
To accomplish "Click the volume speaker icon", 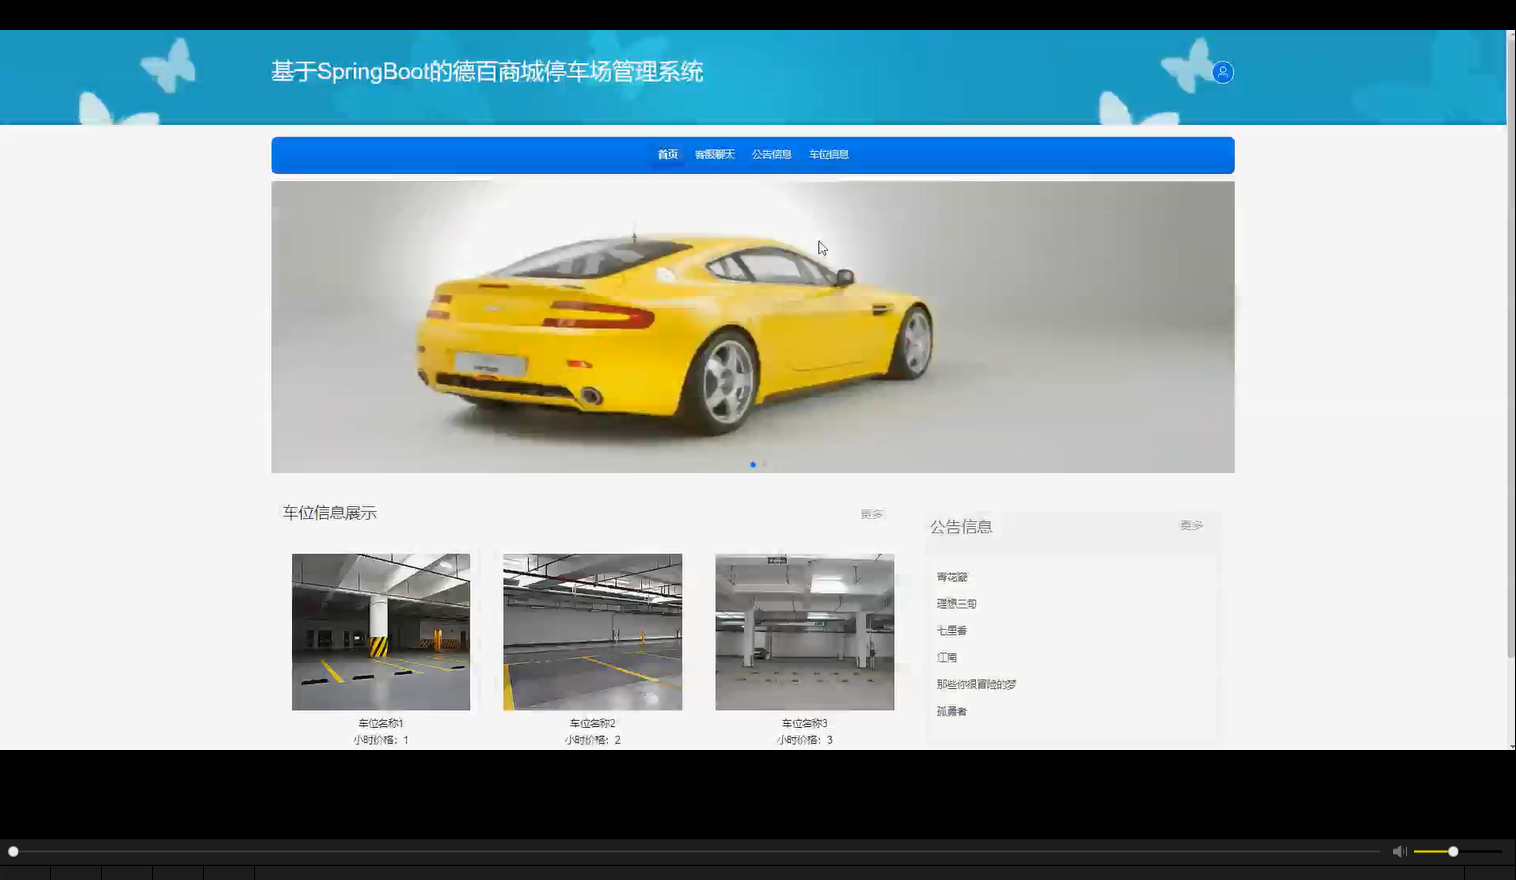I will pos(1399,851).
